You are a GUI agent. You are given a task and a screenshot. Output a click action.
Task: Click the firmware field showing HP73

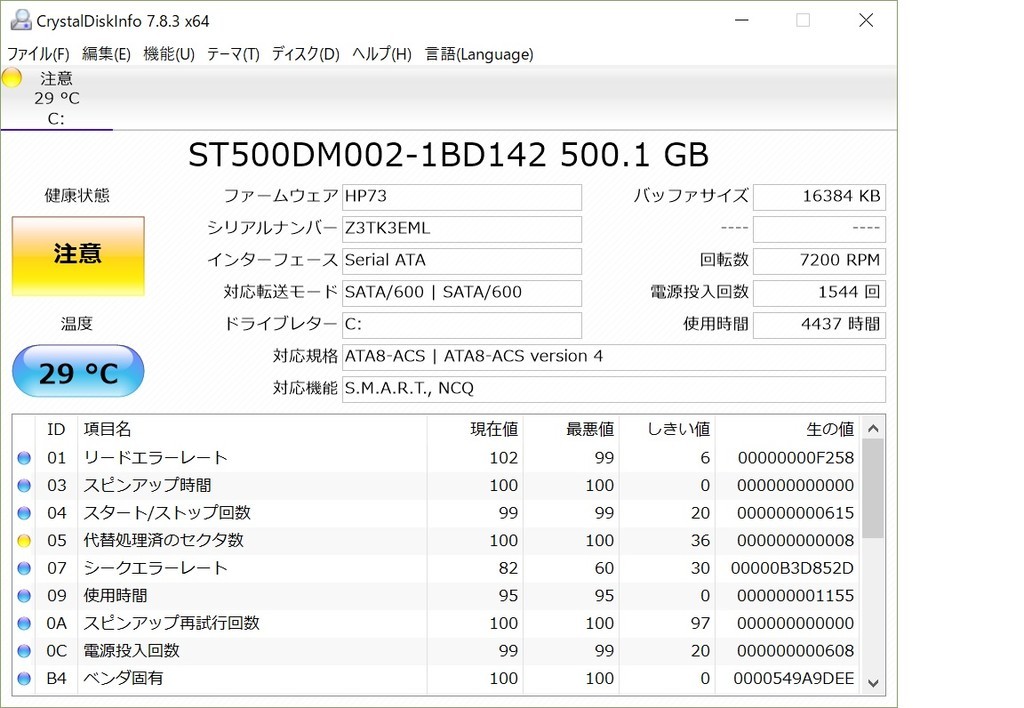tap(462, 197)
